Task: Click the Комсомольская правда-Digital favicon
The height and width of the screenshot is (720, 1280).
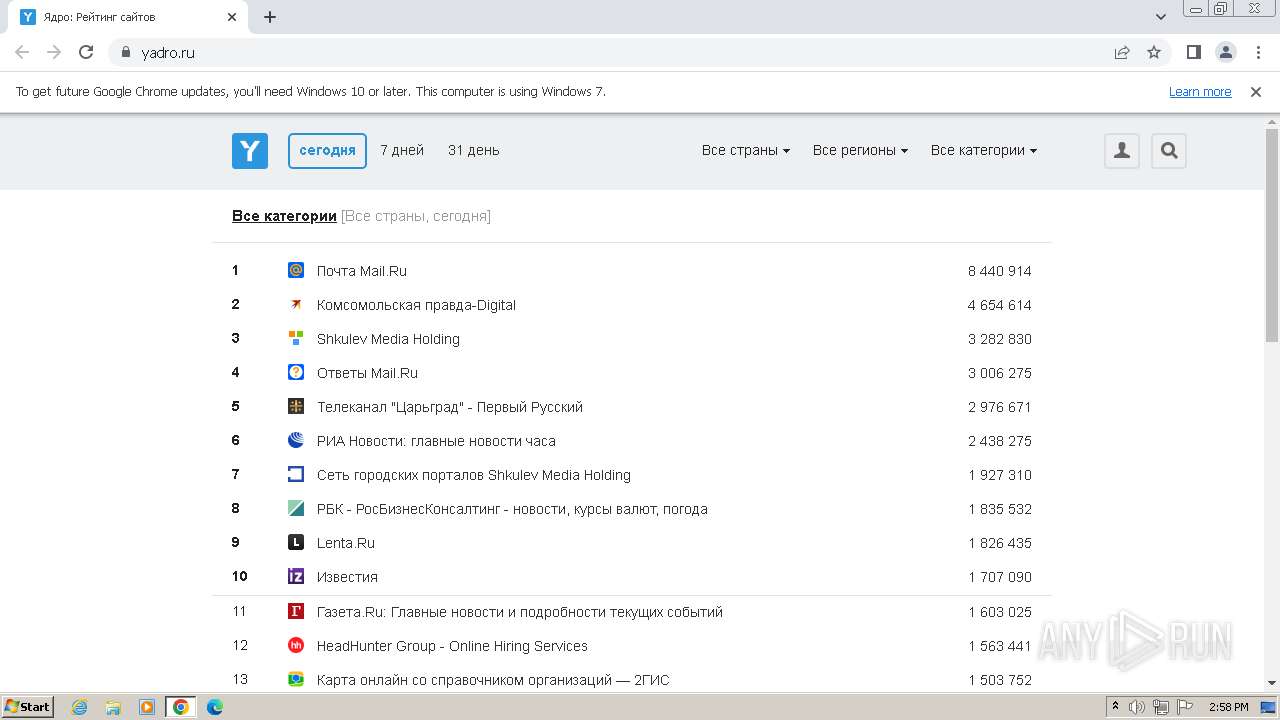Action: [x=296, y=304]
